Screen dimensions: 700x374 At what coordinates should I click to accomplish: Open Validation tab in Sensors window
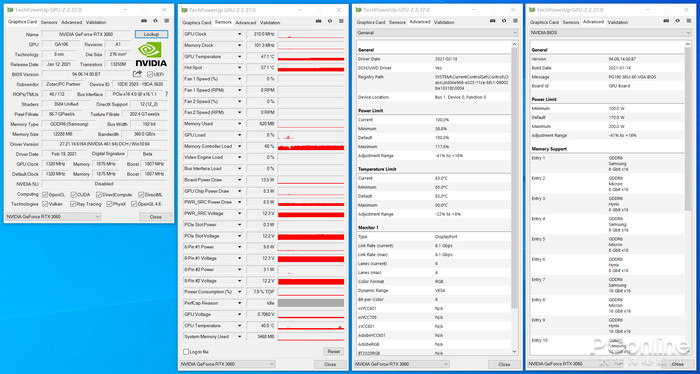pos(270,23)
